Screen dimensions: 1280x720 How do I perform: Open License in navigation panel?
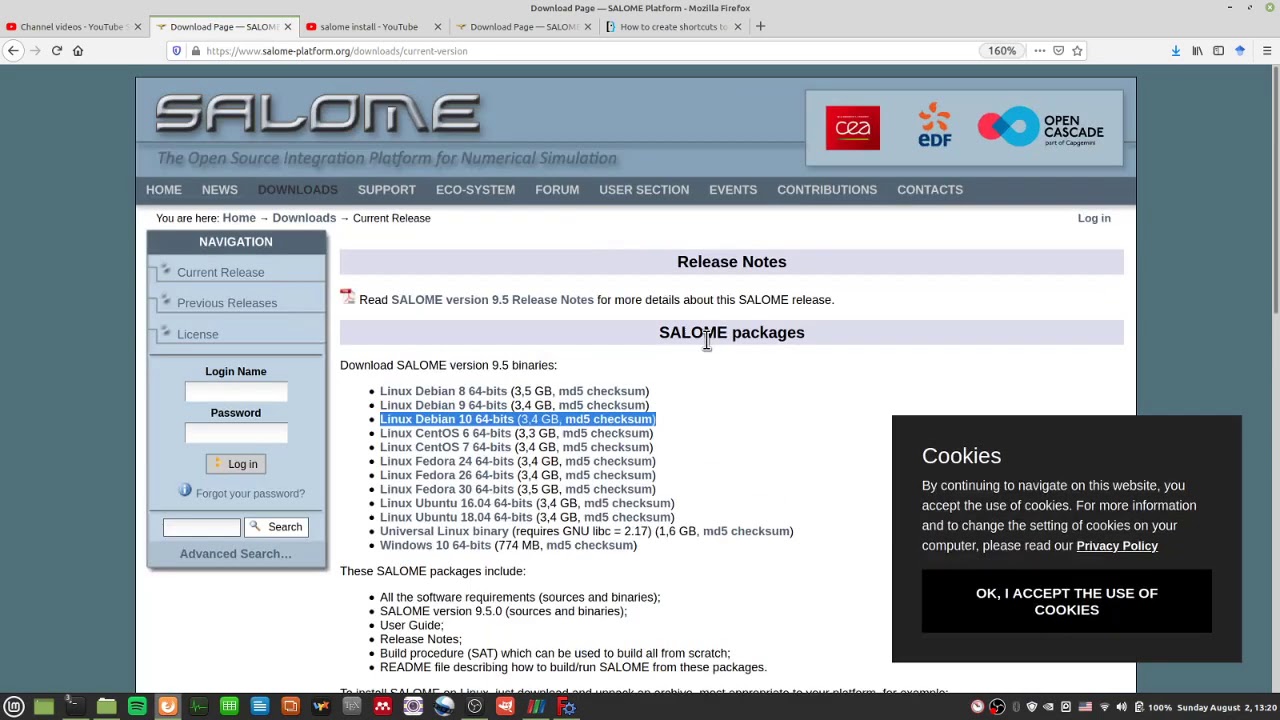tap(197, 335)
